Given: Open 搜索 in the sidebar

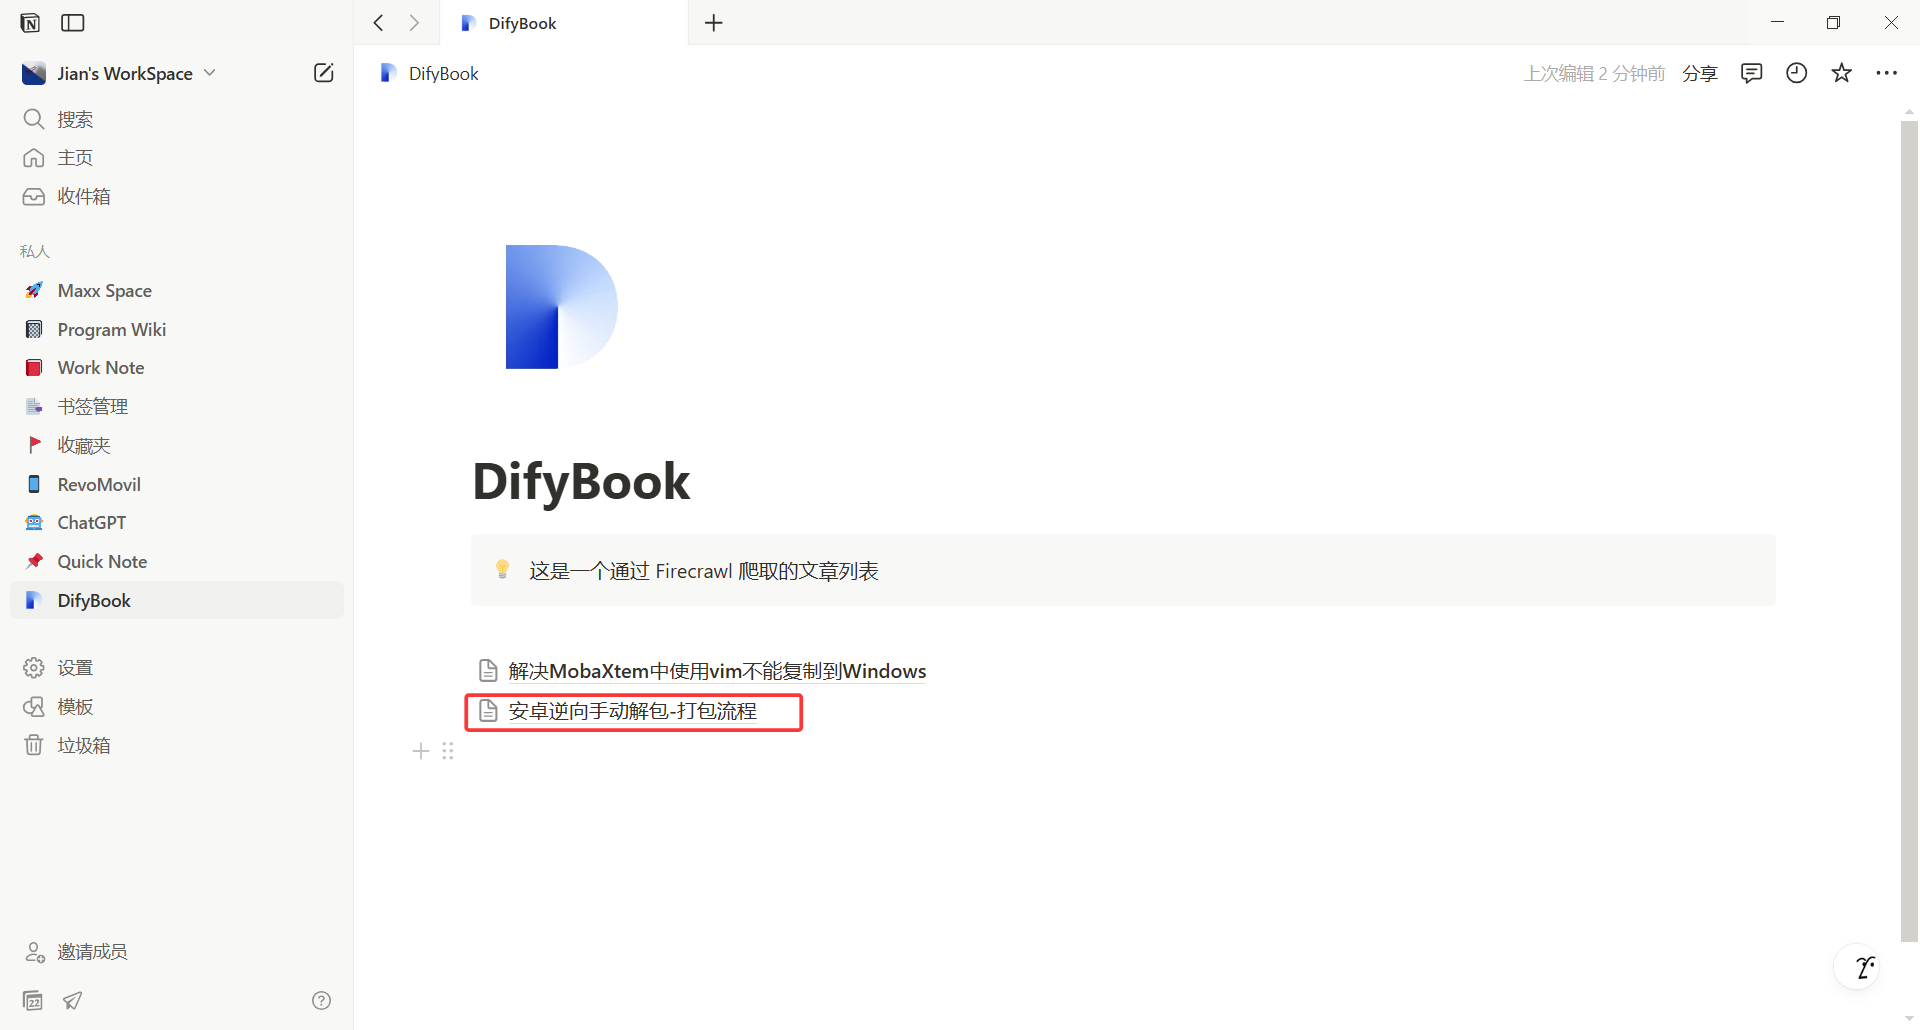Looking at the screenshot, I should [176, 119].
